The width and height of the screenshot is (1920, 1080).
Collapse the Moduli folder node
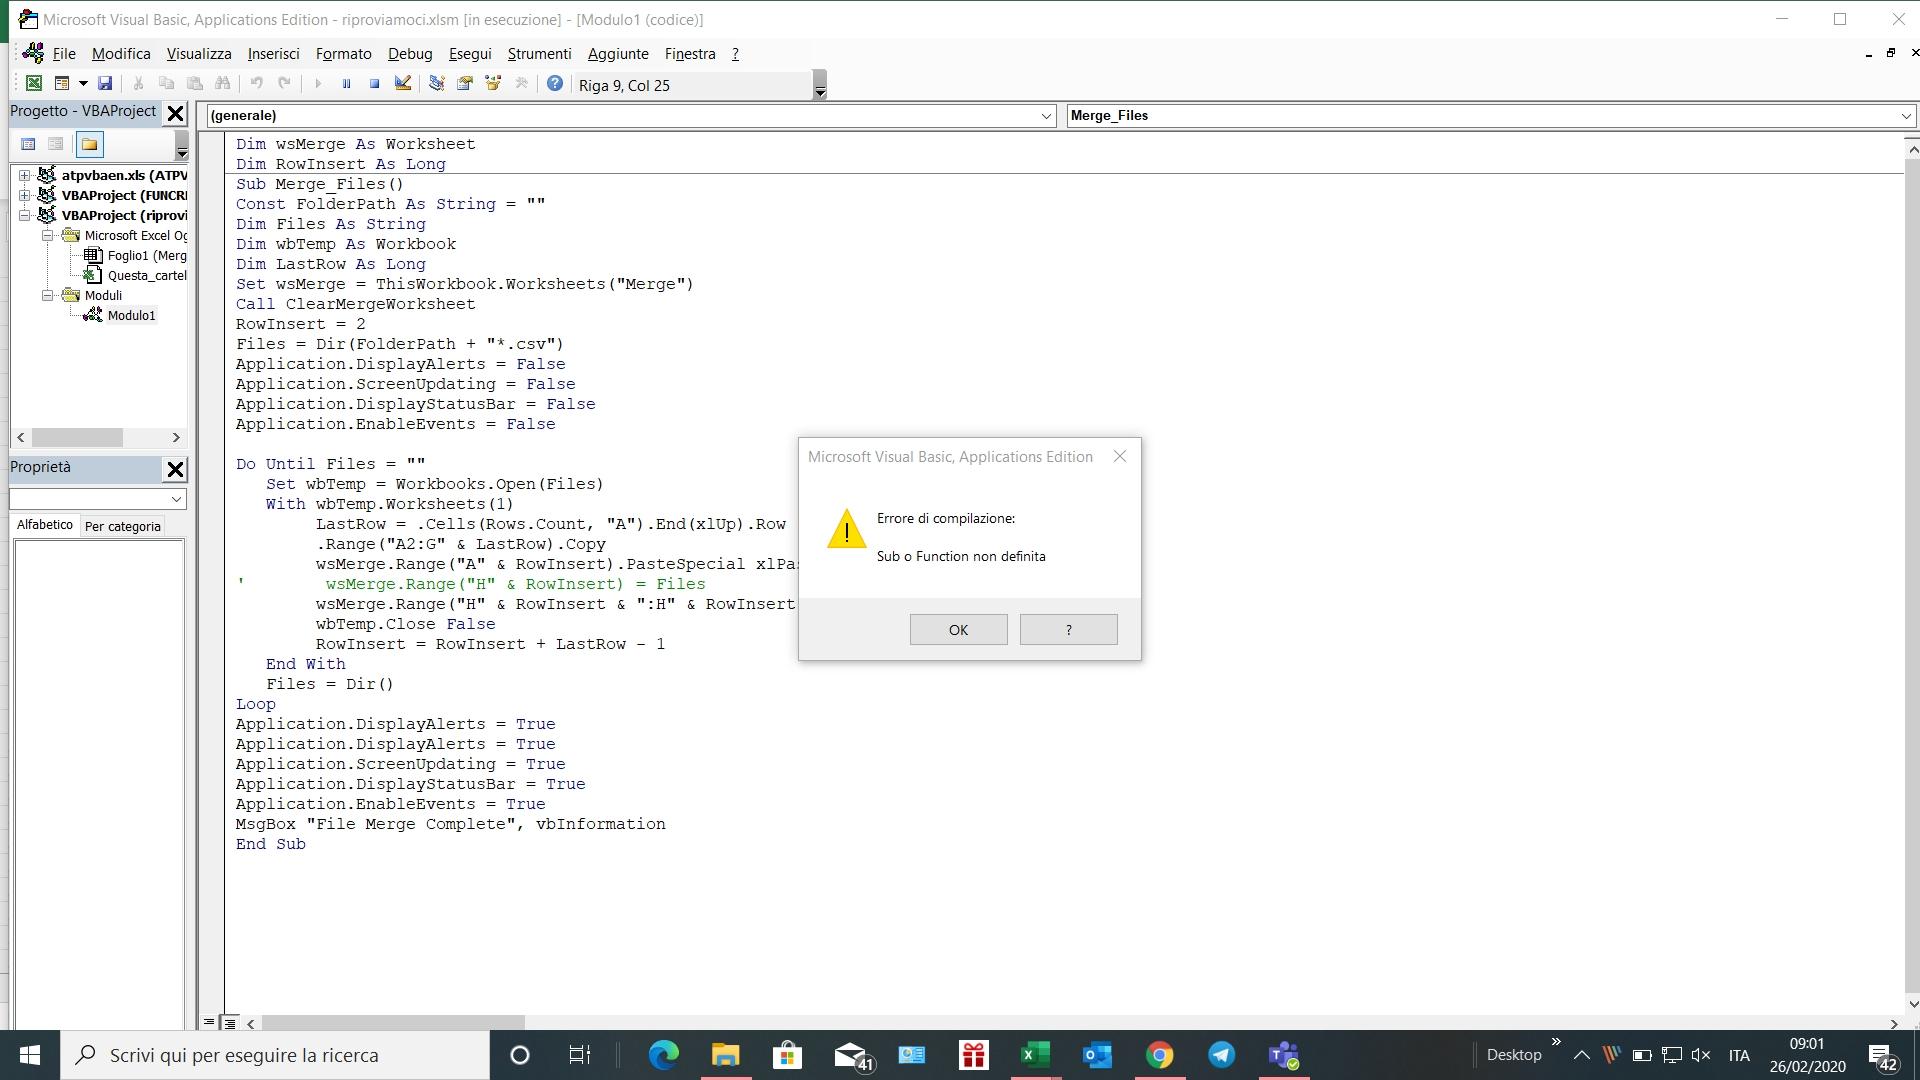(x=47, y=296)
